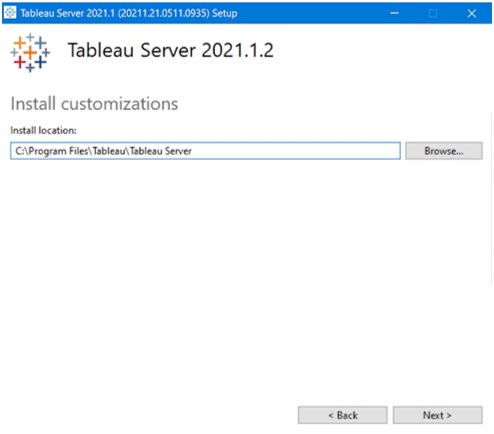Viewport: 494px width, 434px height.
Task: Click the Next button
Action: pyautogui.click(x=437, y=415)
